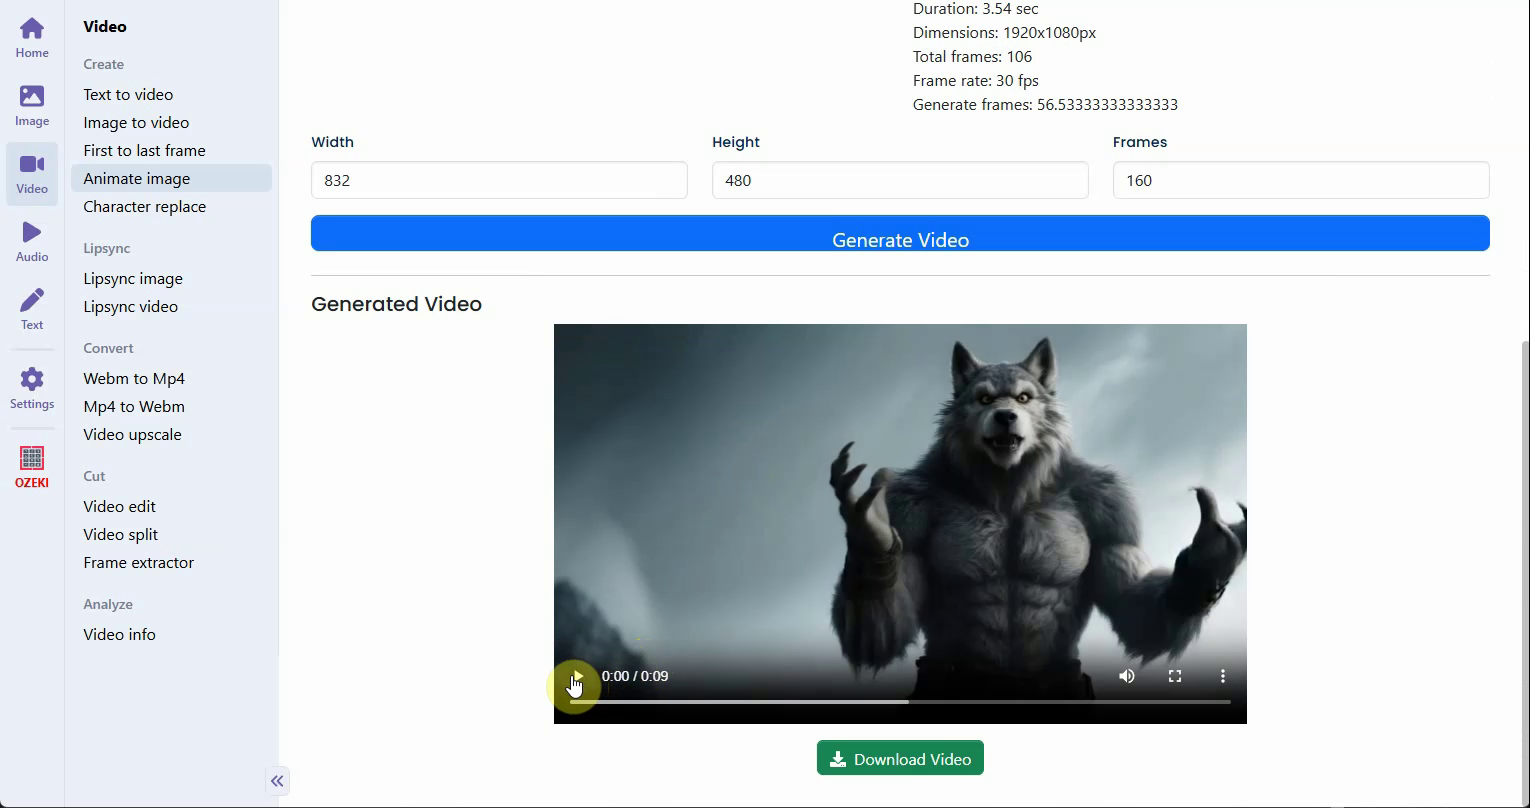
Task: Open the Image section in sidebar
Action: click(x=32, y=106)
